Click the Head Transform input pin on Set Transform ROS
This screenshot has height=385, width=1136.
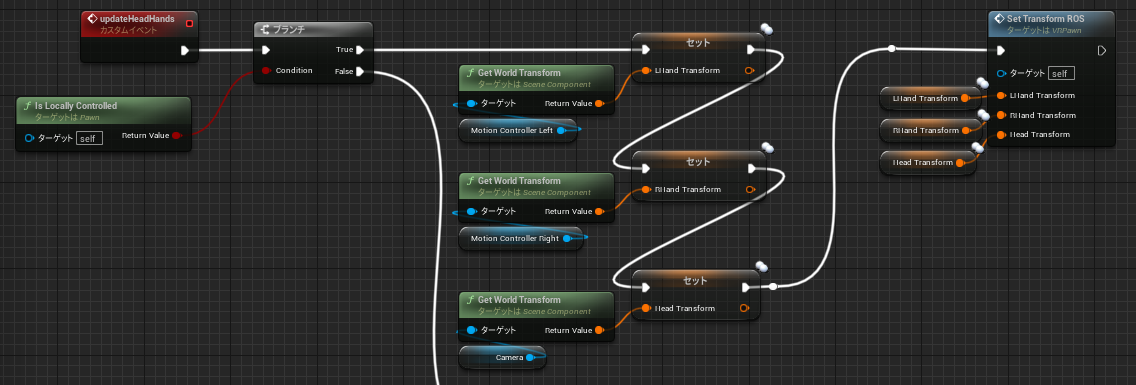(1001, 134)
